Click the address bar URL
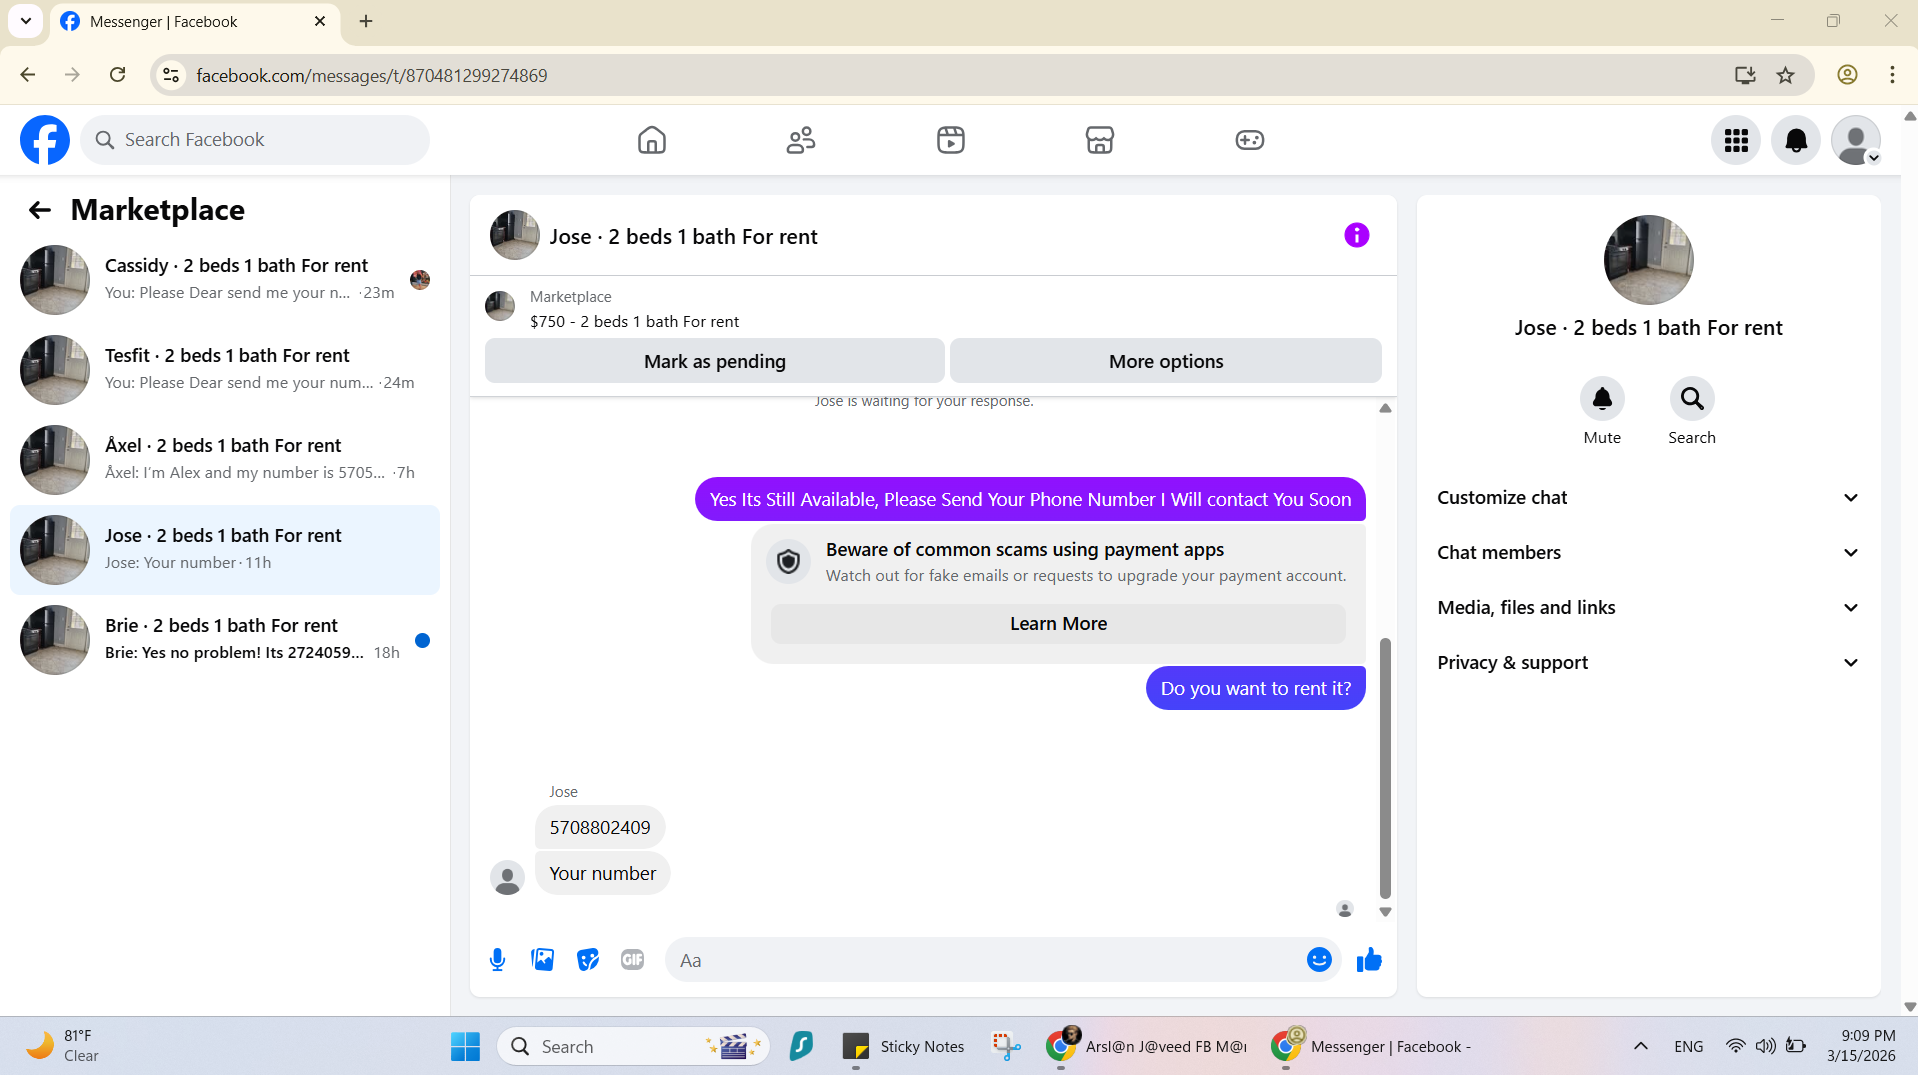This screenshot has height=1075, width=1918. pos(371,75)
